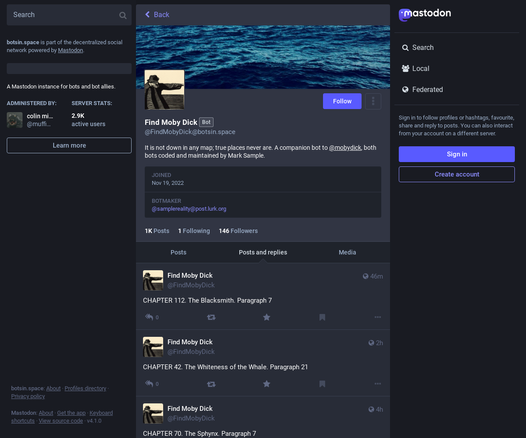
Task: Click the search magnifier icon in search box
Action: (123, 15)
